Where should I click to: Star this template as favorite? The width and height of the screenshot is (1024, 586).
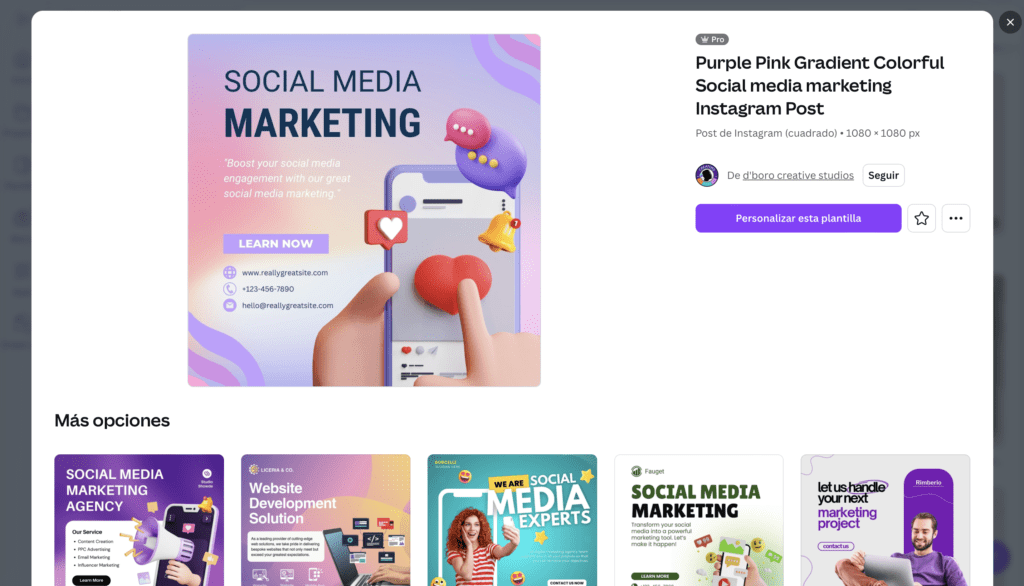tap(921, 218)
